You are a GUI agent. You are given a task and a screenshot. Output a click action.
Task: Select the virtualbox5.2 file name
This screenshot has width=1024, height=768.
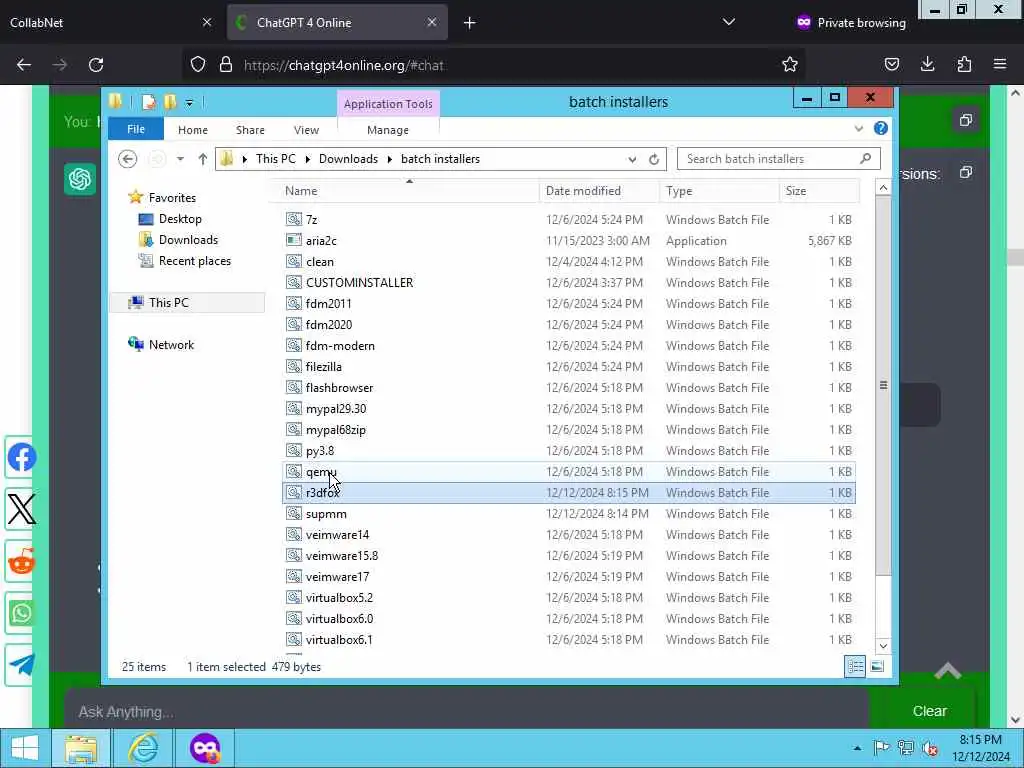tap(339, 598)
